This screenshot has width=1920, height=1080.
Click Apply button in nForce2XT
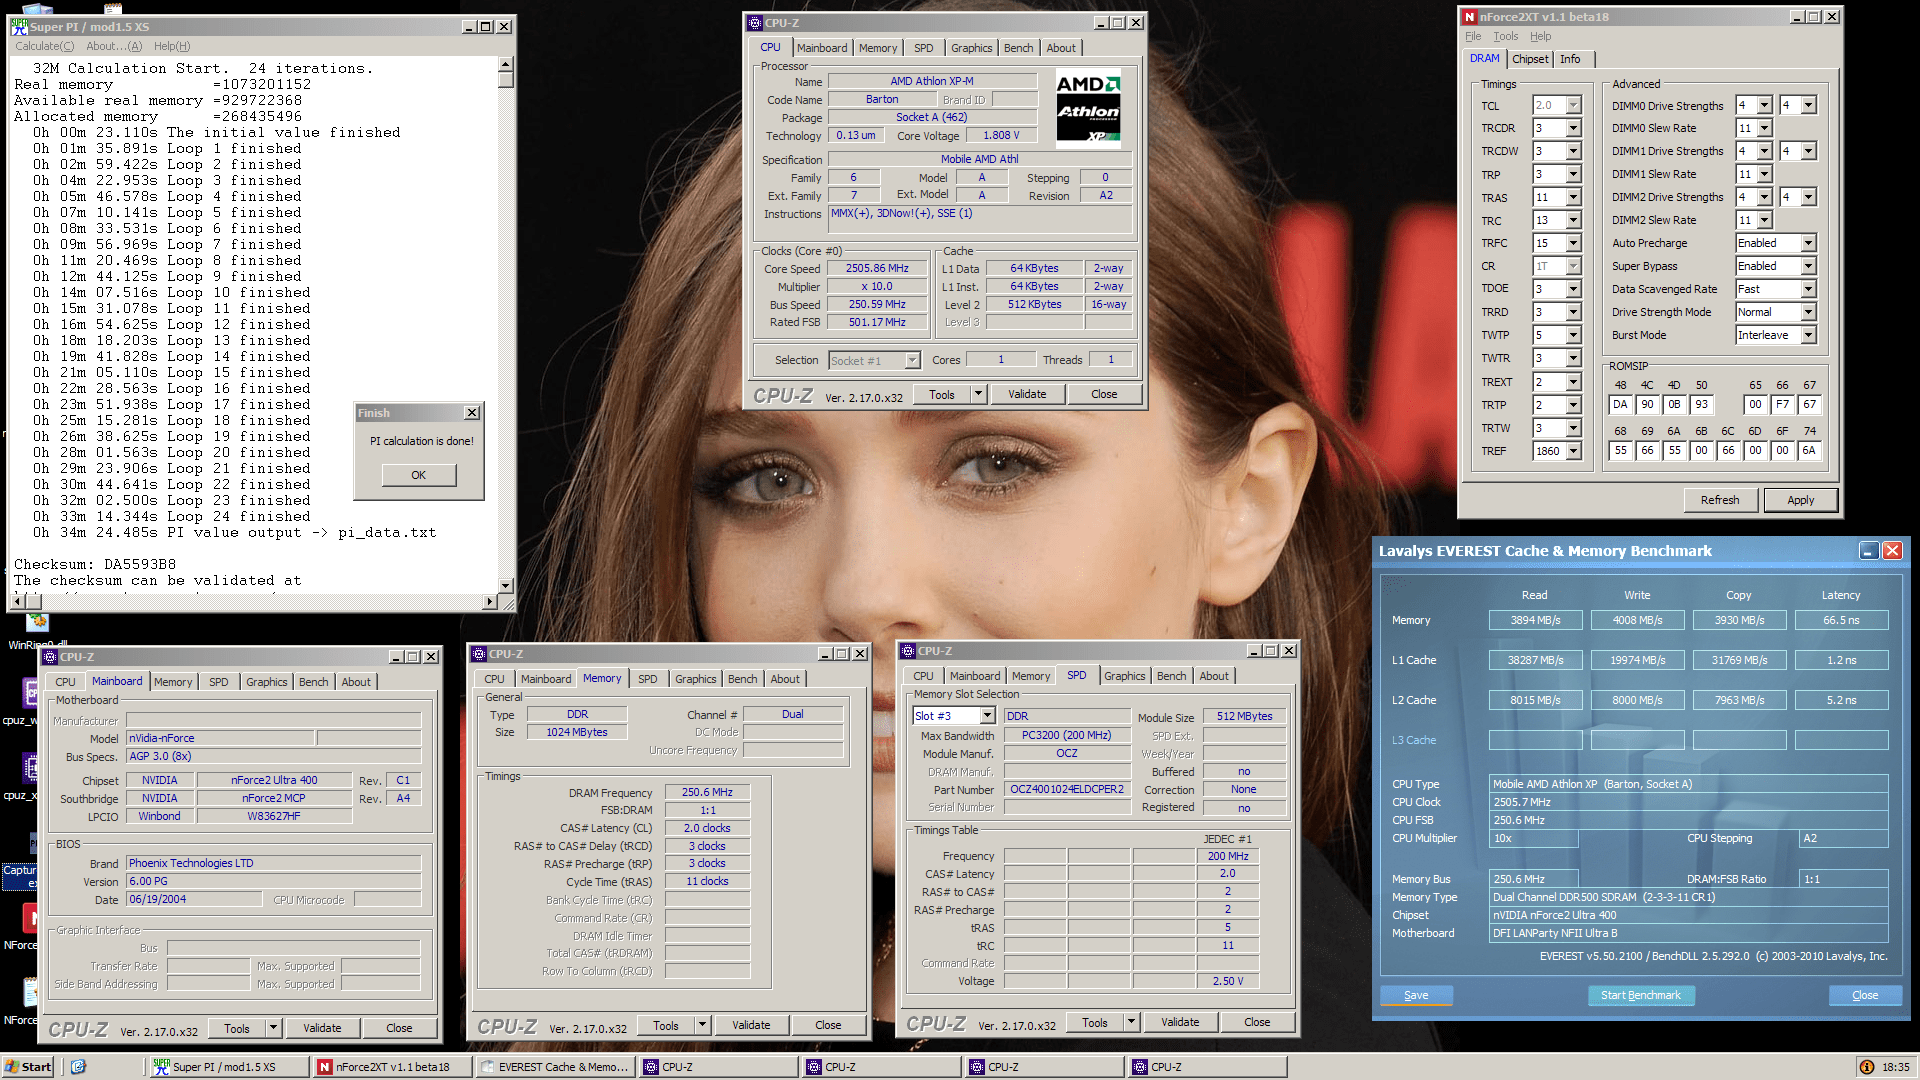pyautogui.click(x=1800, y=500)
